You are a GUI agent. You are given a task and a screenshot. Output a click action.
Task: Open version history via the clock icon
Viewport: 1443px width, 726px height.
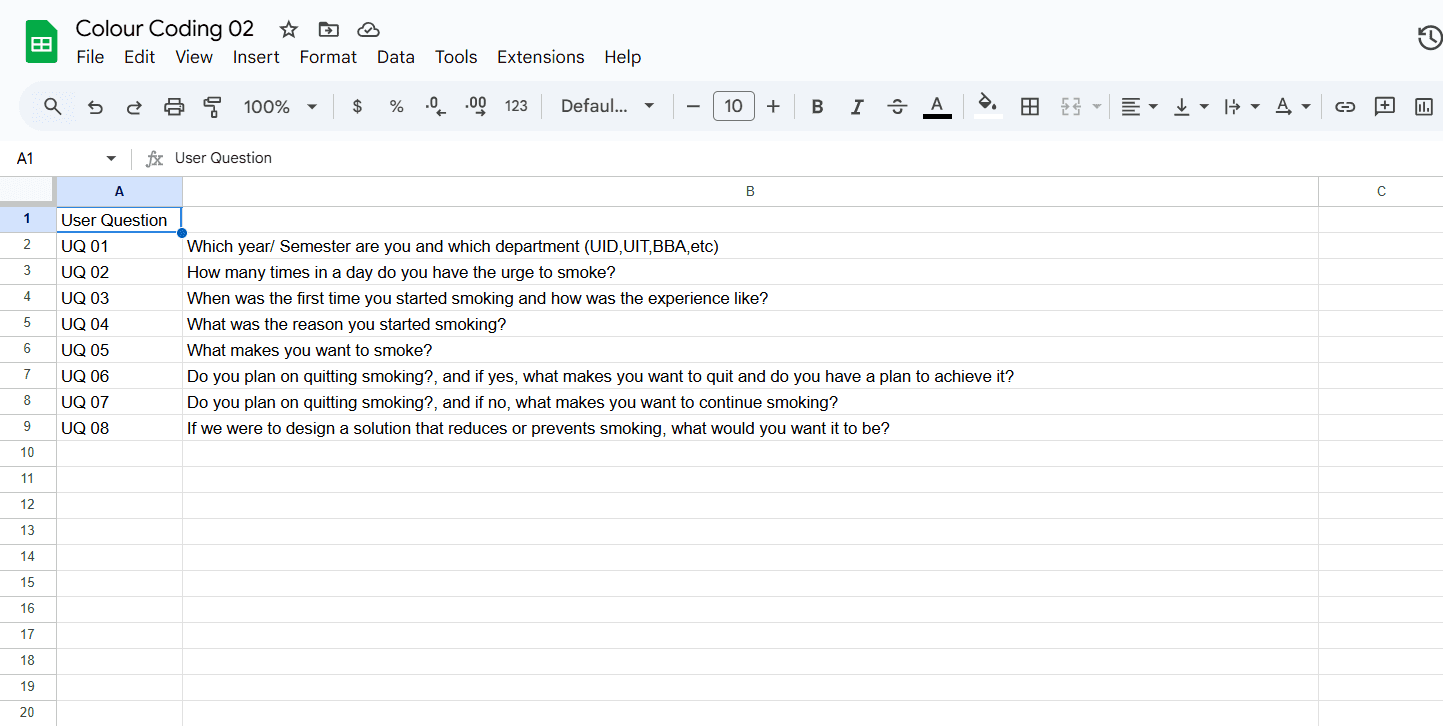1429,37
